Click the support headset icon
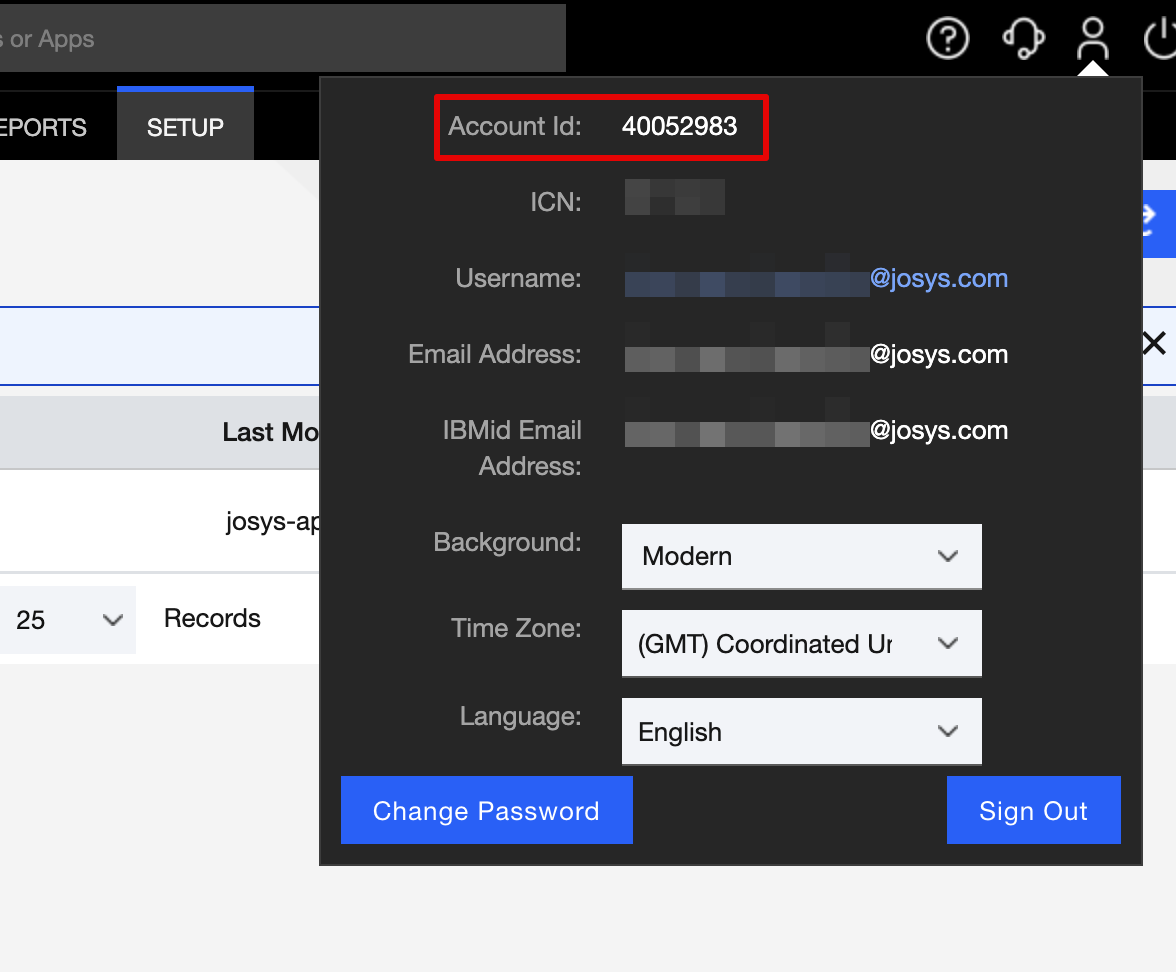1176x972 pixels. click(x=1023, y=39)
